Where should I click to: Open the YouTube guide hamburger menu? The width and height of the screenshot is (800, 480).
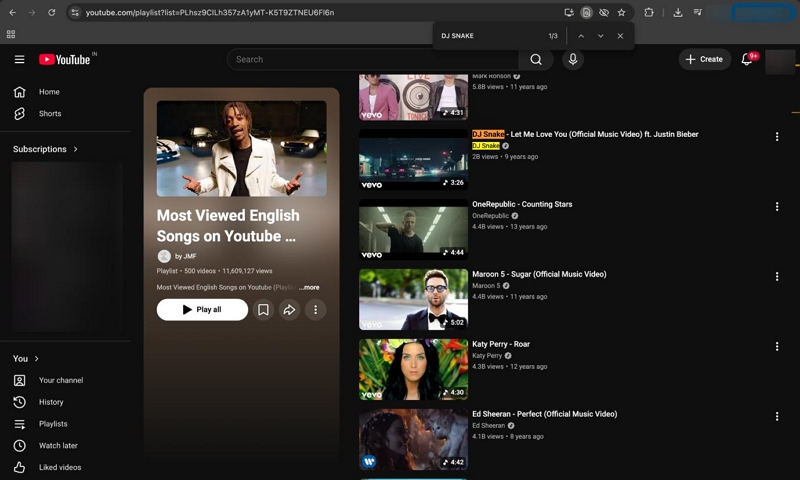19,59
